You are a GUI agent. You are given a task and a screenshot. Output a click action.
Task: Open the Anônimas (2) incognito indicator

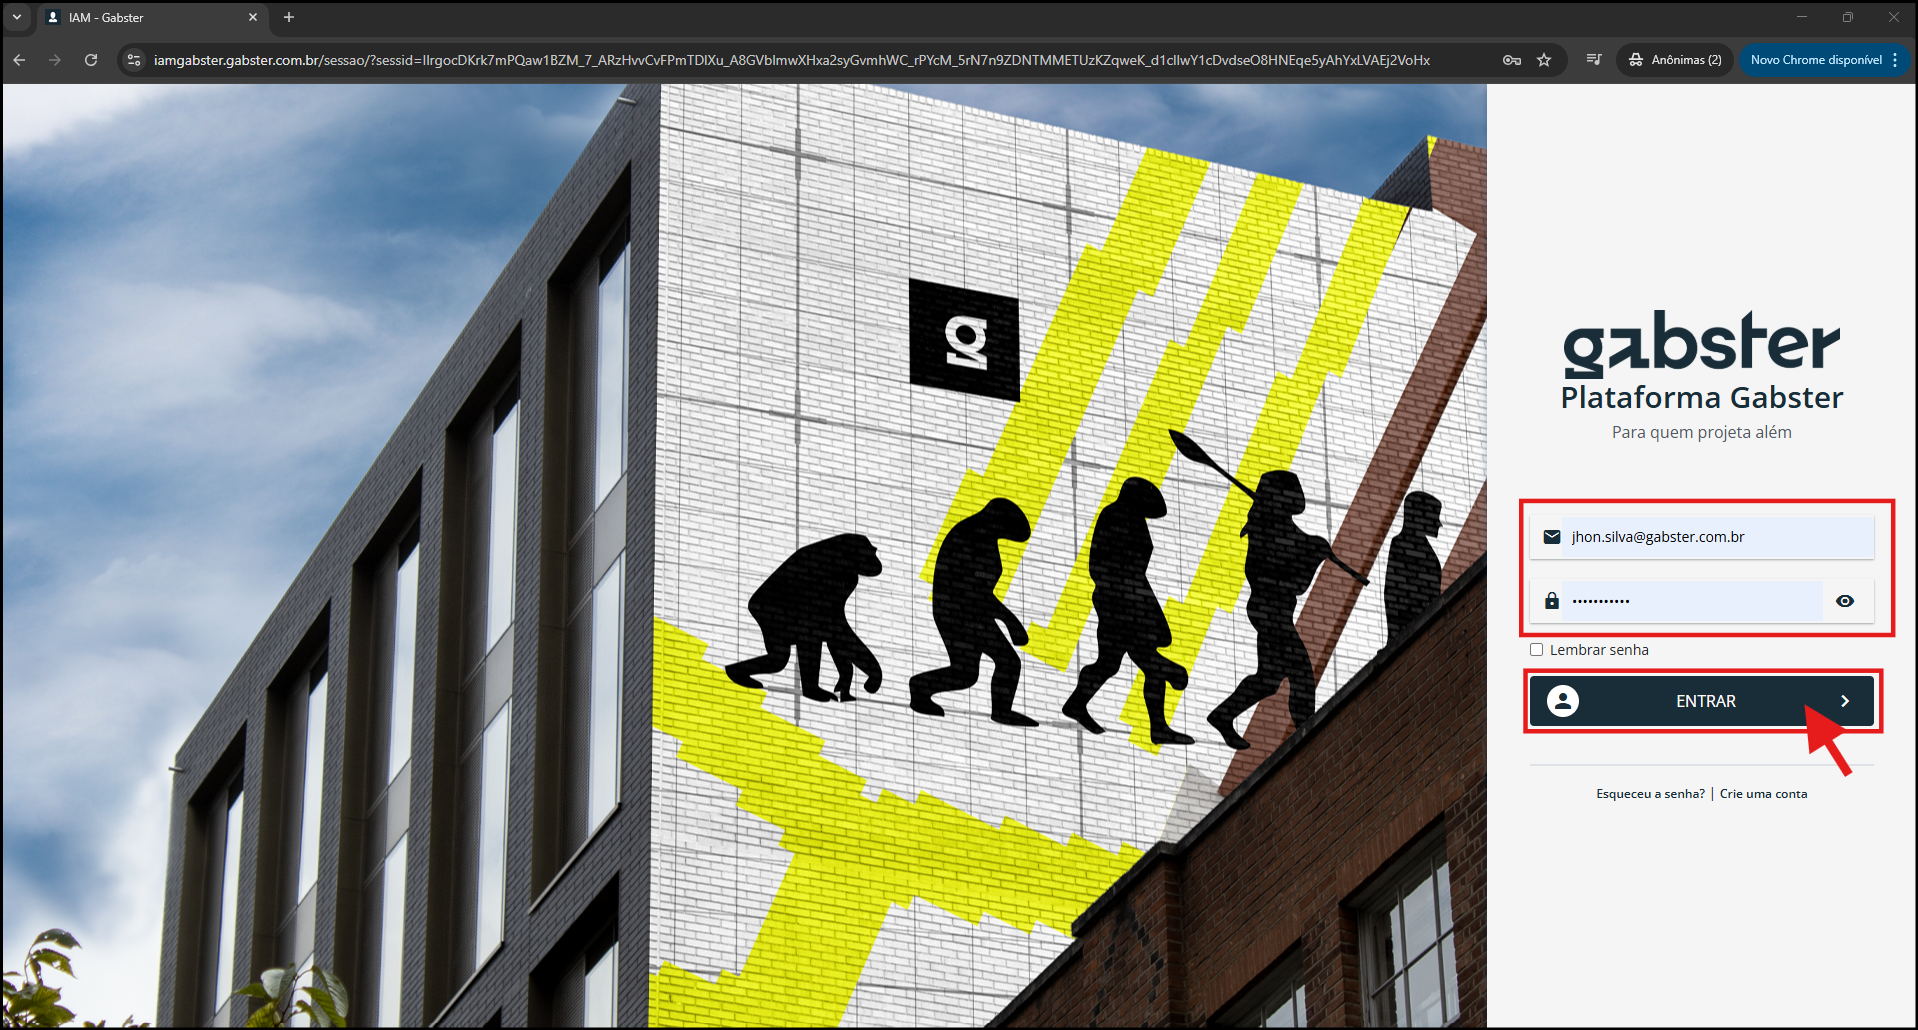click(1675, 60)
